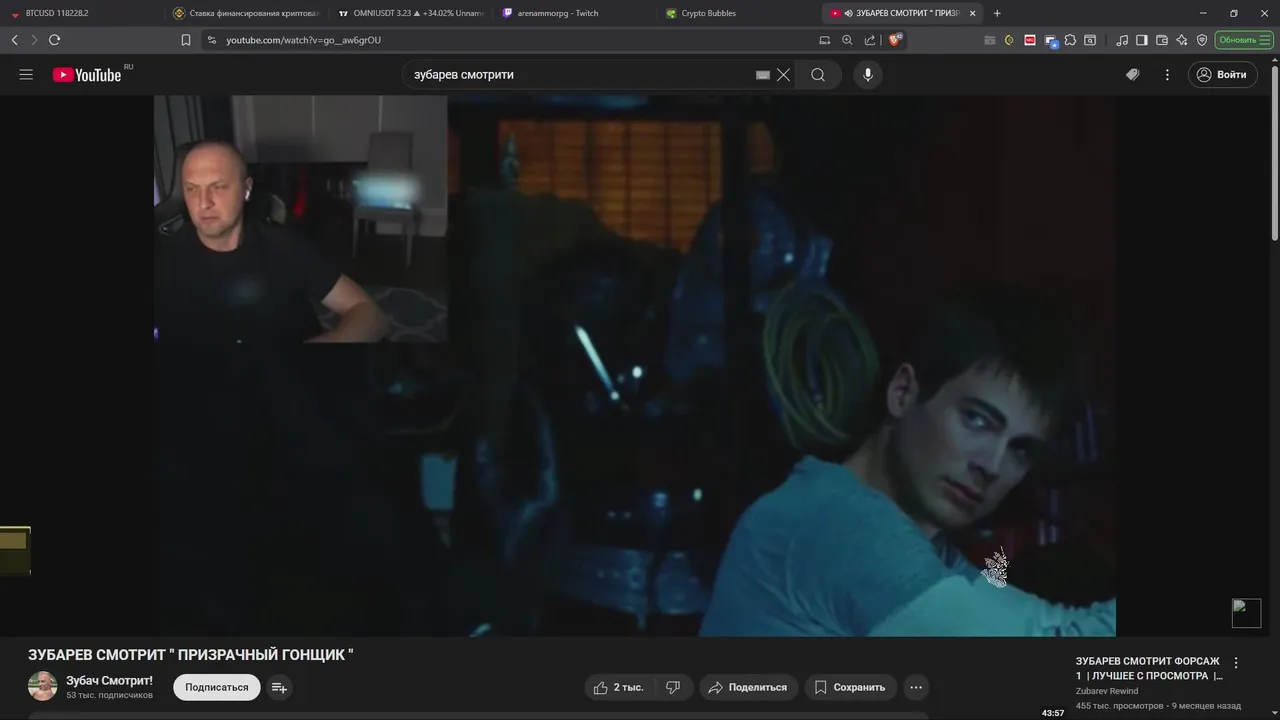Bookmark this page with the bookmark icon
The height and width of the screenshot is (720, 1280).
[x=186, y=40]
